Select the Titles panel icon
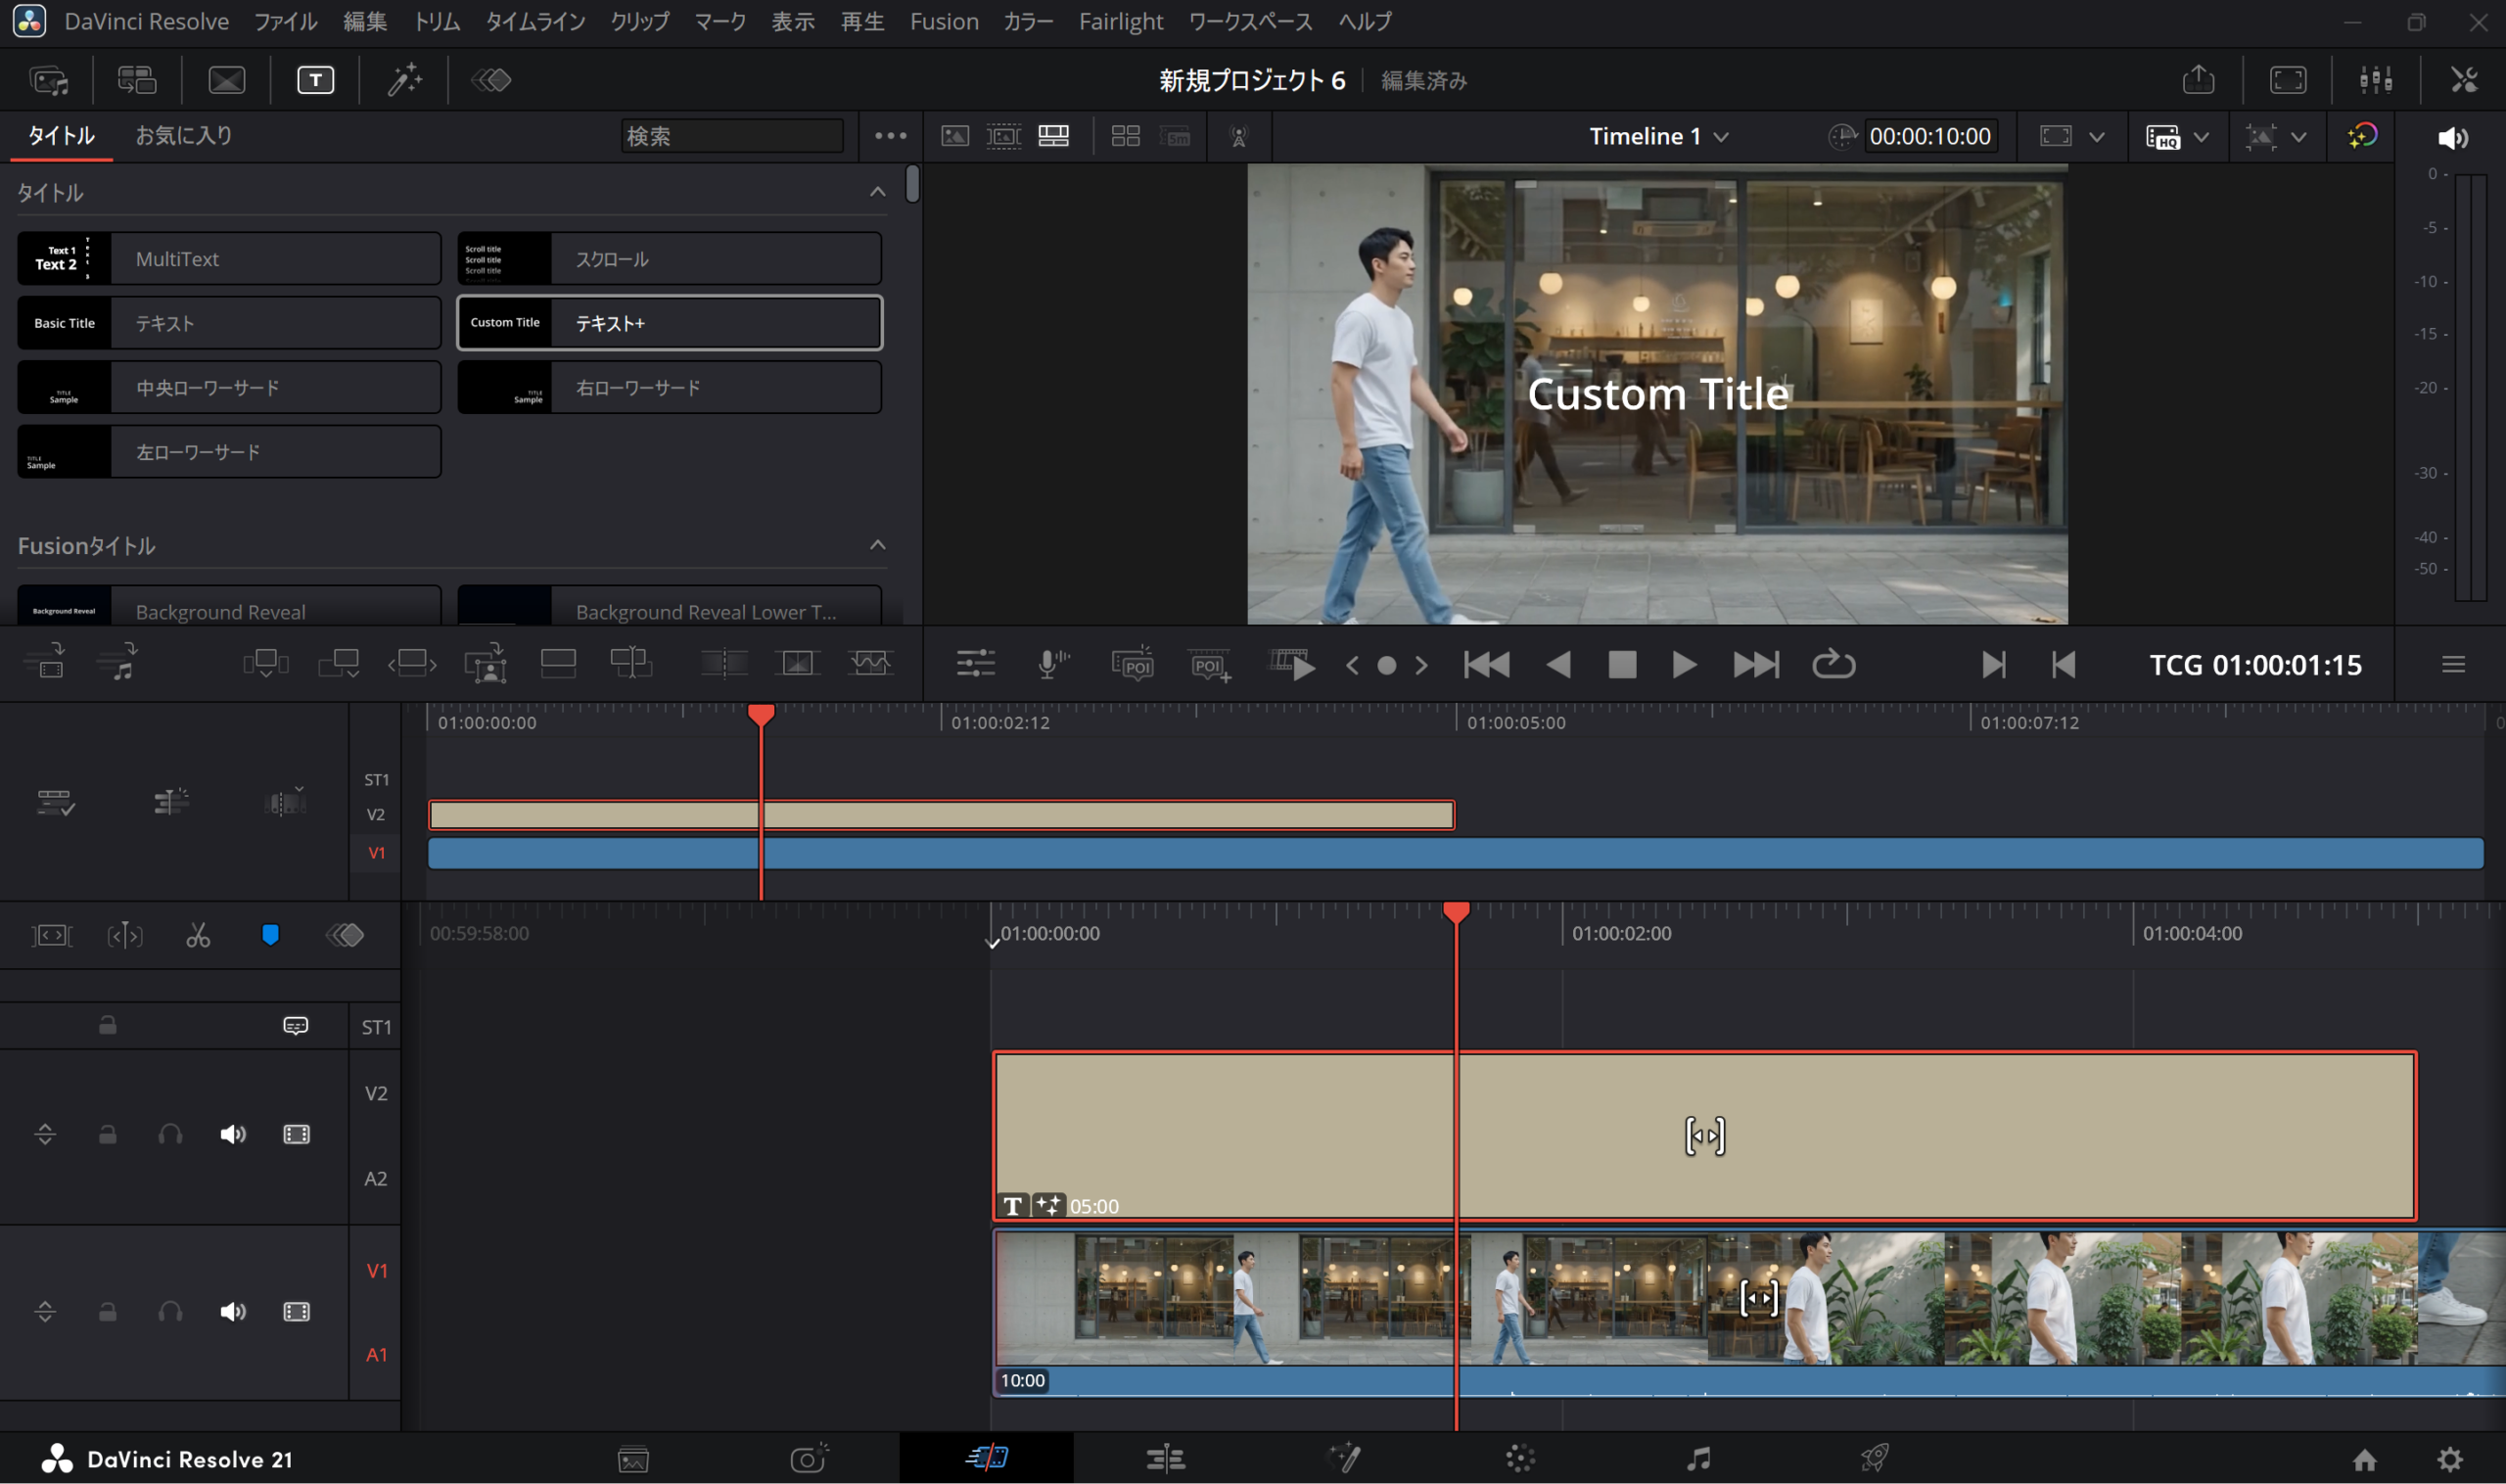The width and height of the screenshot is (2506, 1484). pyautogui.click(x=315, y=80)
